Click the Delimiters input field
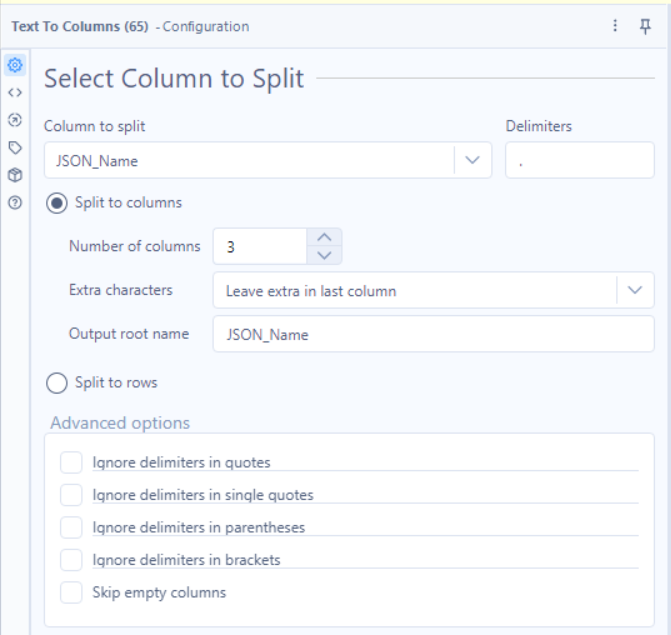Viewport: 671px width, 635px height. (x=579, y=160)
